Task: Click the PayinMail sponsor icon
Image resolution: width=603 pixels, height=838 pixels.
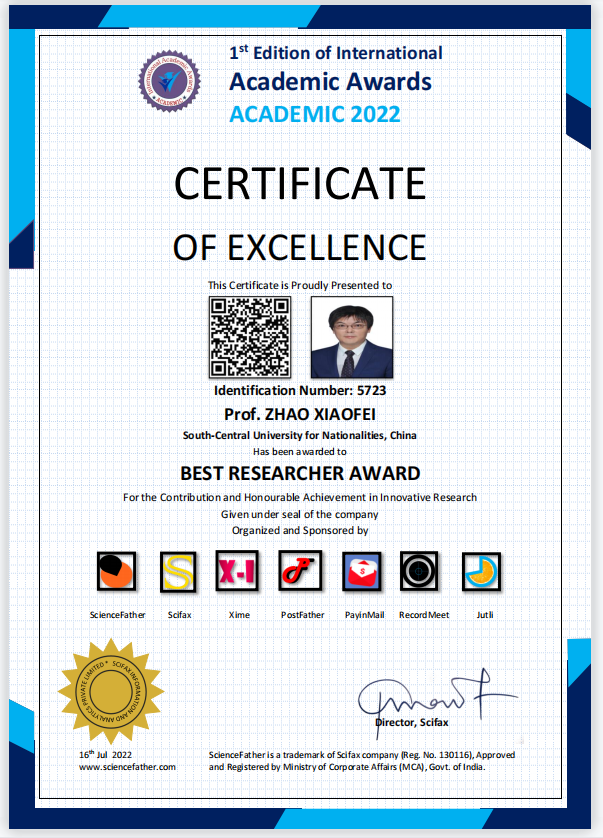Action: (x=361, y=571)
